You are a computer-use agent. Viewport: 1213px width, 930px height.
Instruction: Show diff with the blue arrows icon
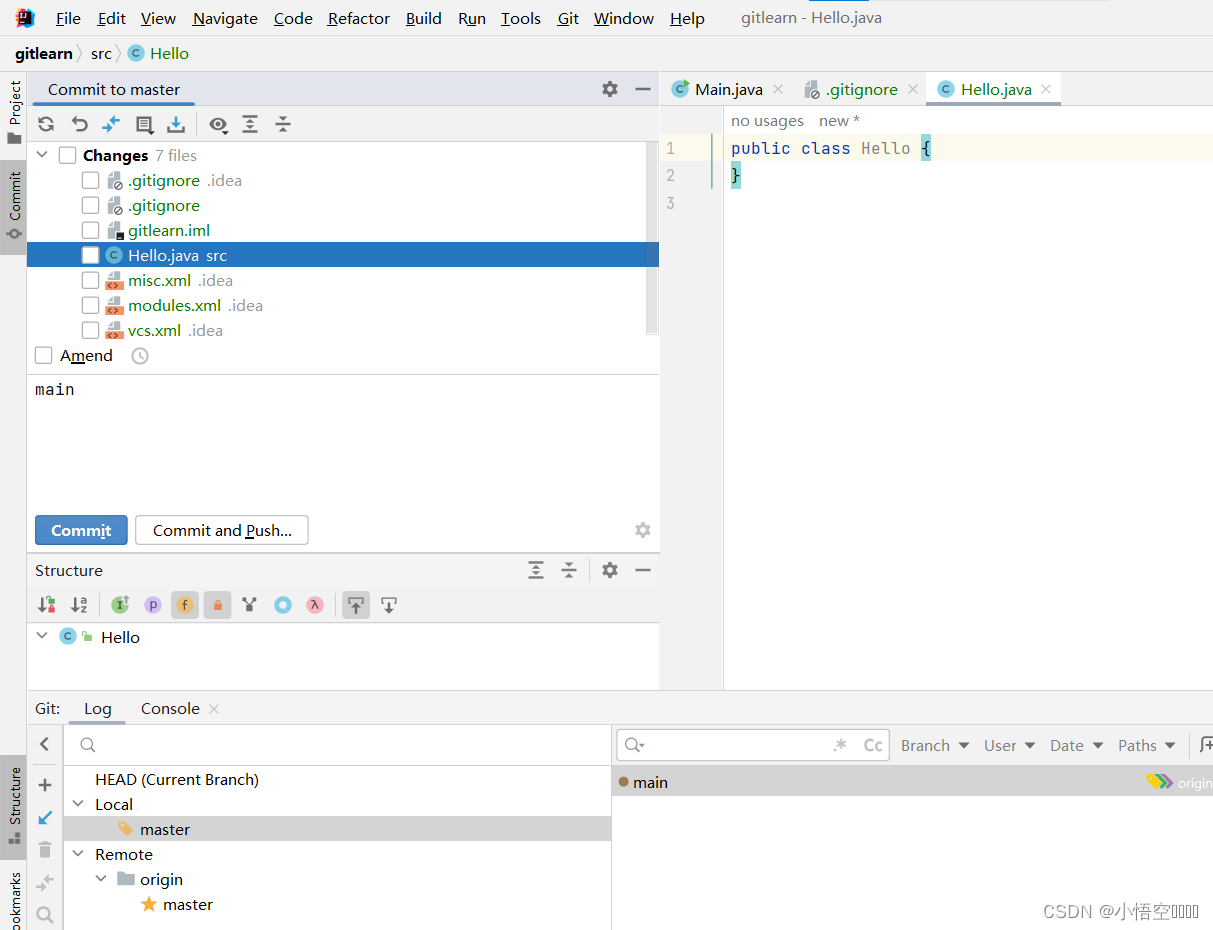tap(111, 124)
